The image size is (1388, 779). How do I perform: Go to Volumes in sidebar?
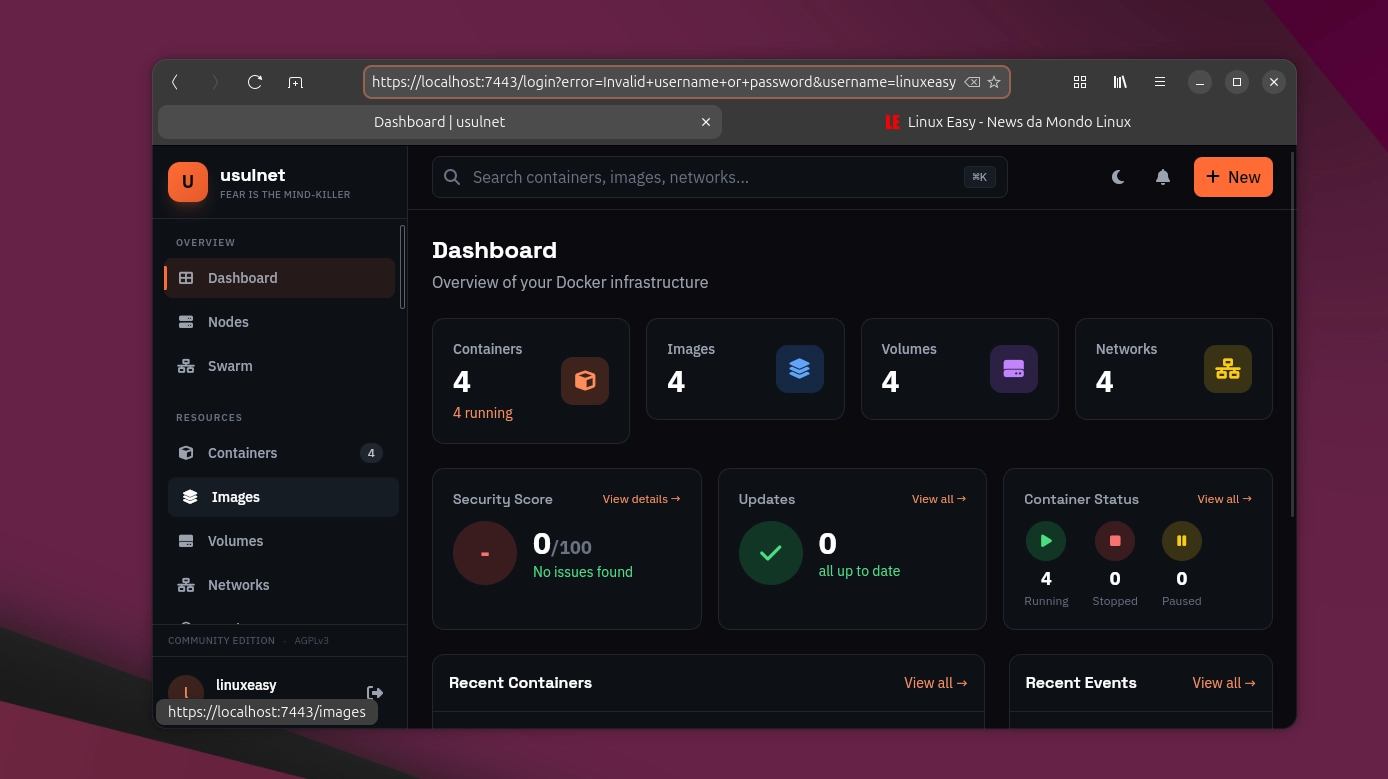(235, 541)
